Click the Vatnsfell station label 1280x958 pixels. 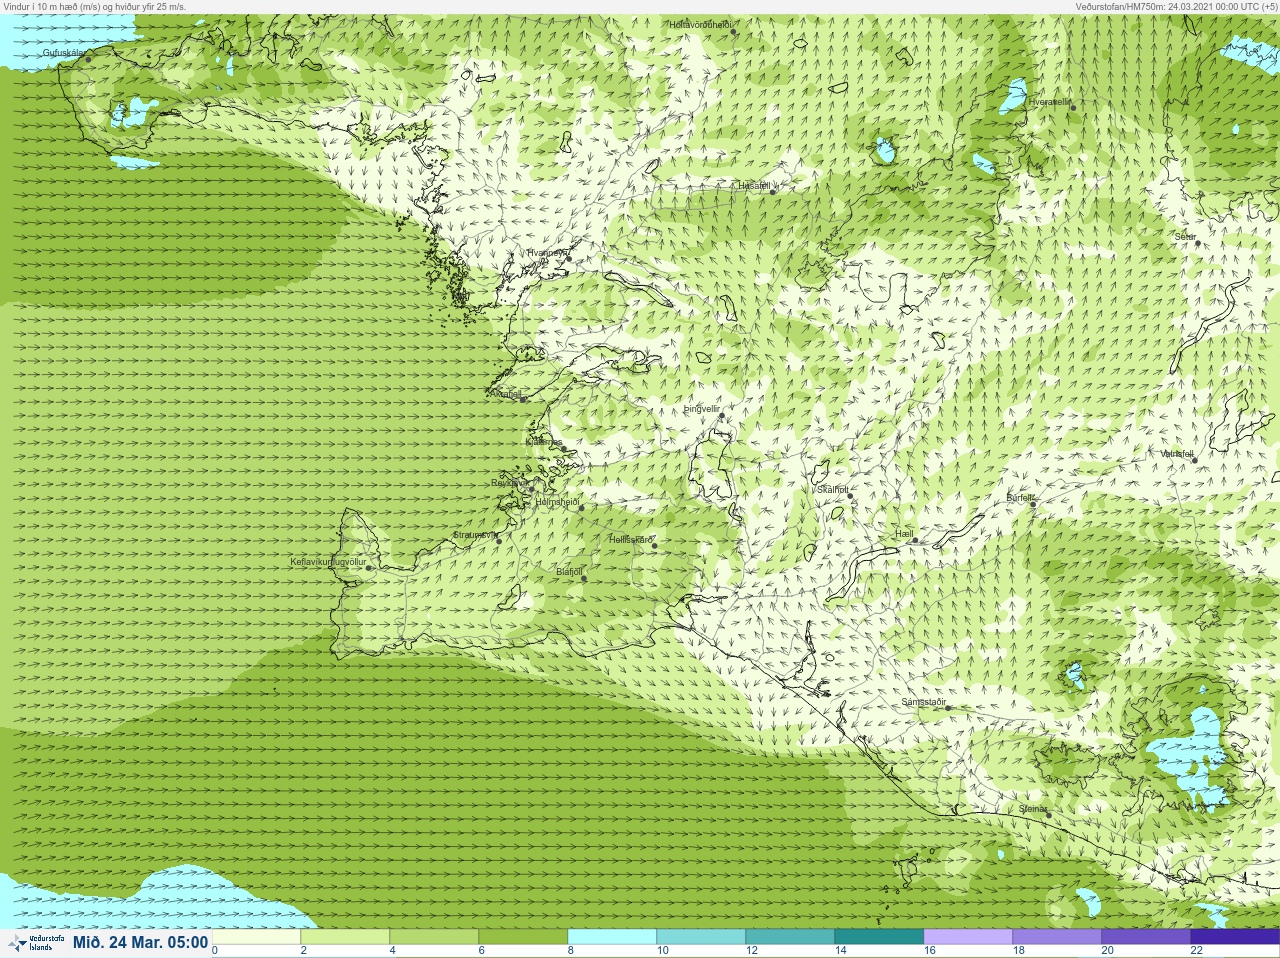click(1177, 454)
